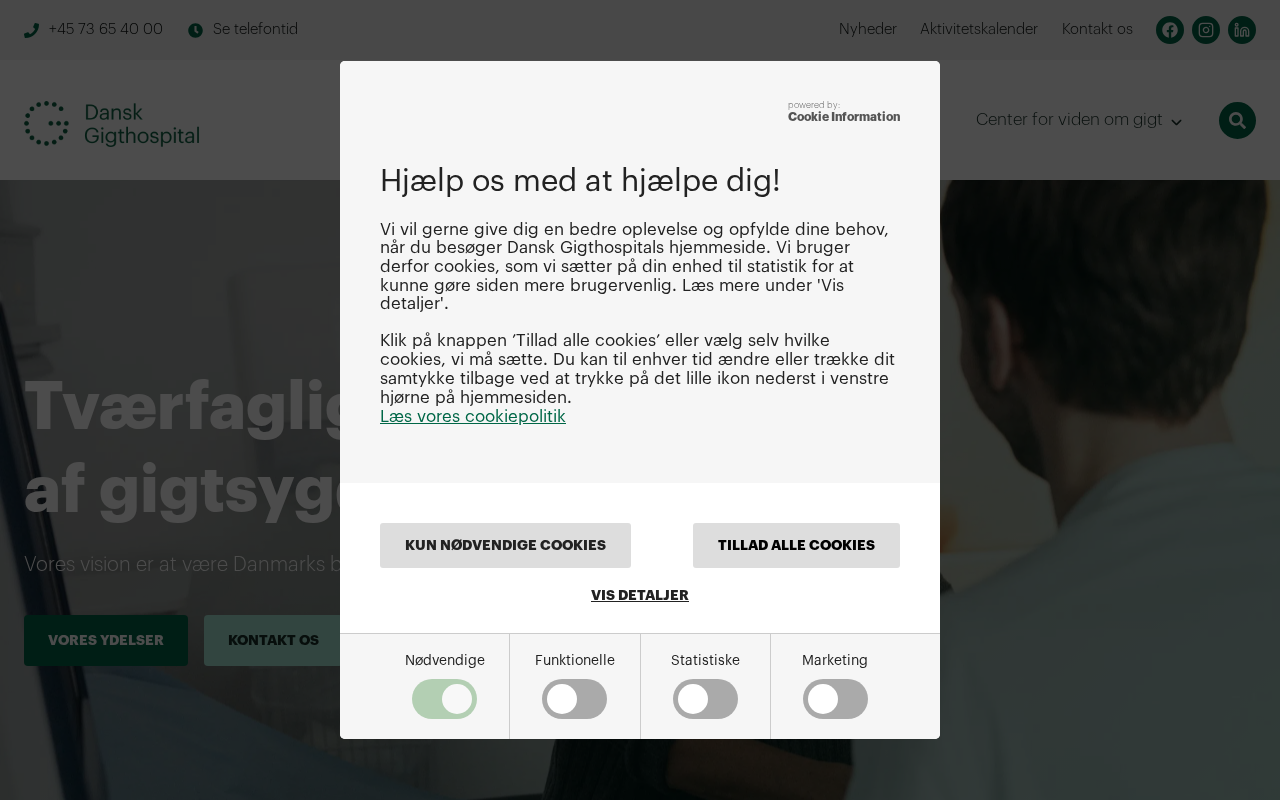Expand cookie details via Vis detaljer
This screenshot has width=1280, height=800.
640,595
